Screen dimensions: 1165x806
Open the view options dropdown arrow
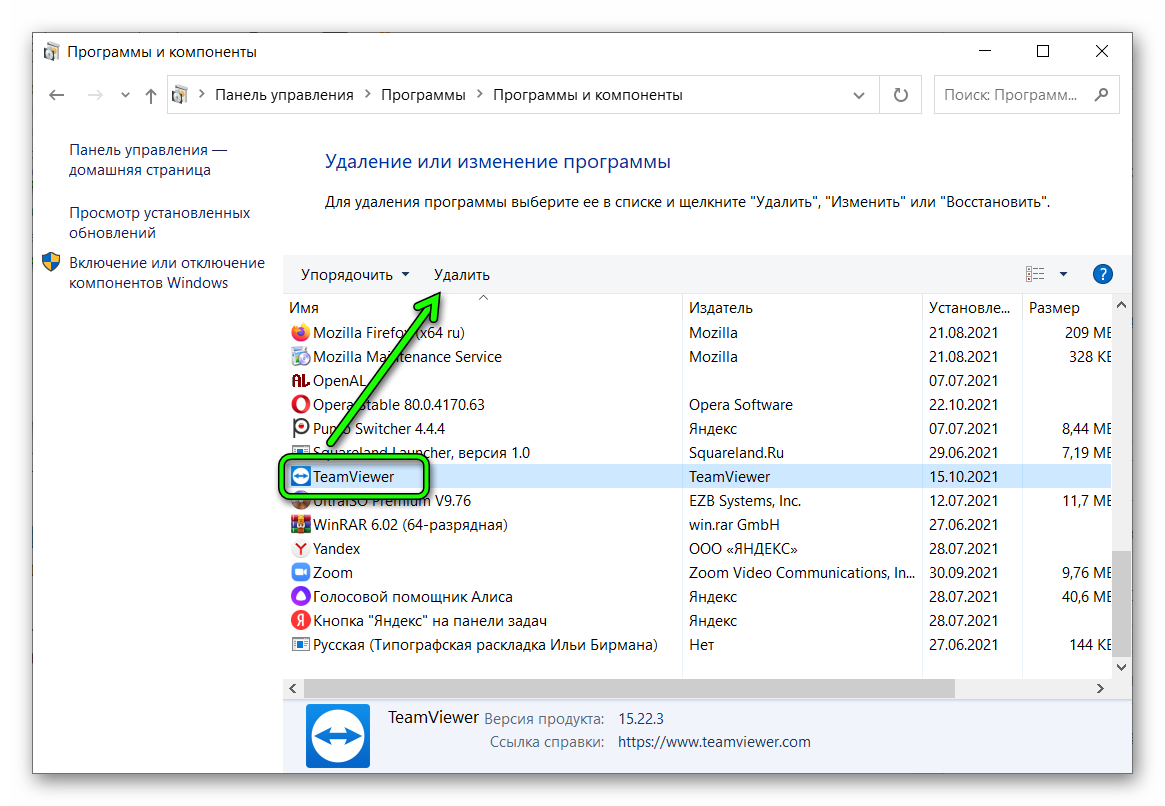click(x=1063, y=274)
